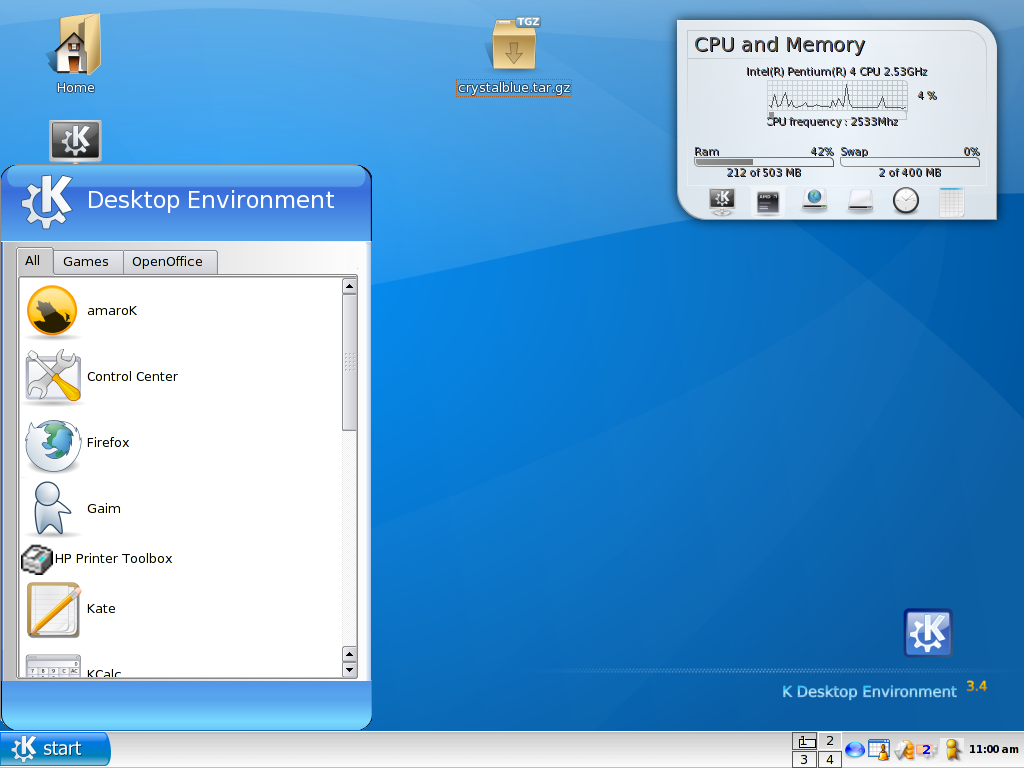The image size is (1024, 768).
Task: Click the blue KDE logo desktop icon
Action: pyautogui.click(x=928, y=632)
